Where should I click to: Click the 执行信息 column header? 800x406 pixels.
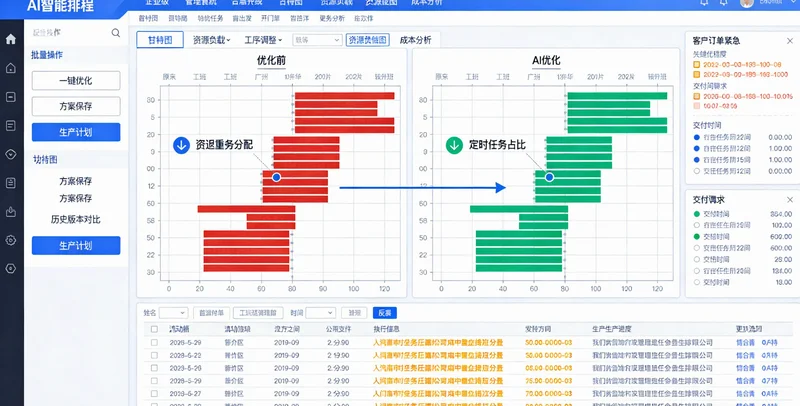click(x=386, y=329)
